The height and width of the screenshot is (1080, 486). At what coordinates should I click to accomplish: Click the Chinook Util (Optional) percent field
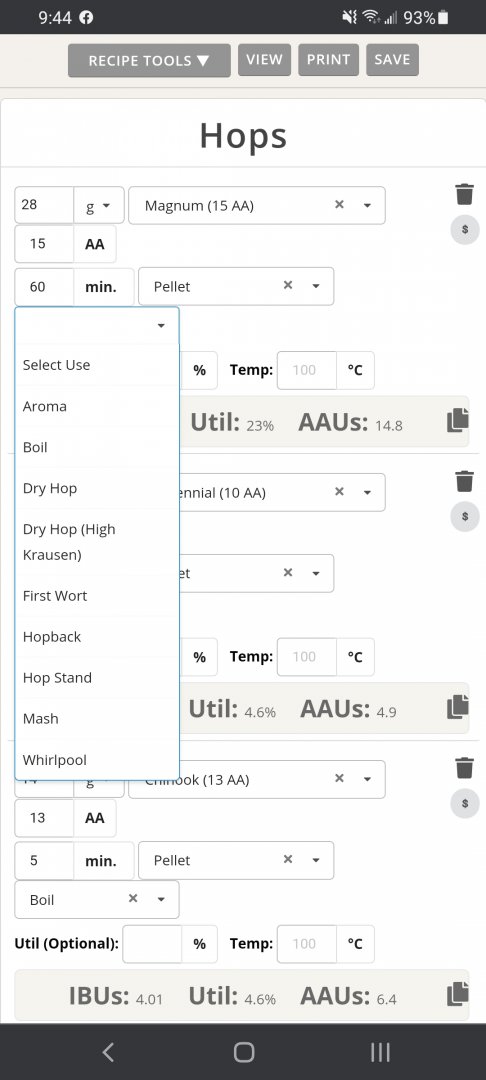click(152, 944)
